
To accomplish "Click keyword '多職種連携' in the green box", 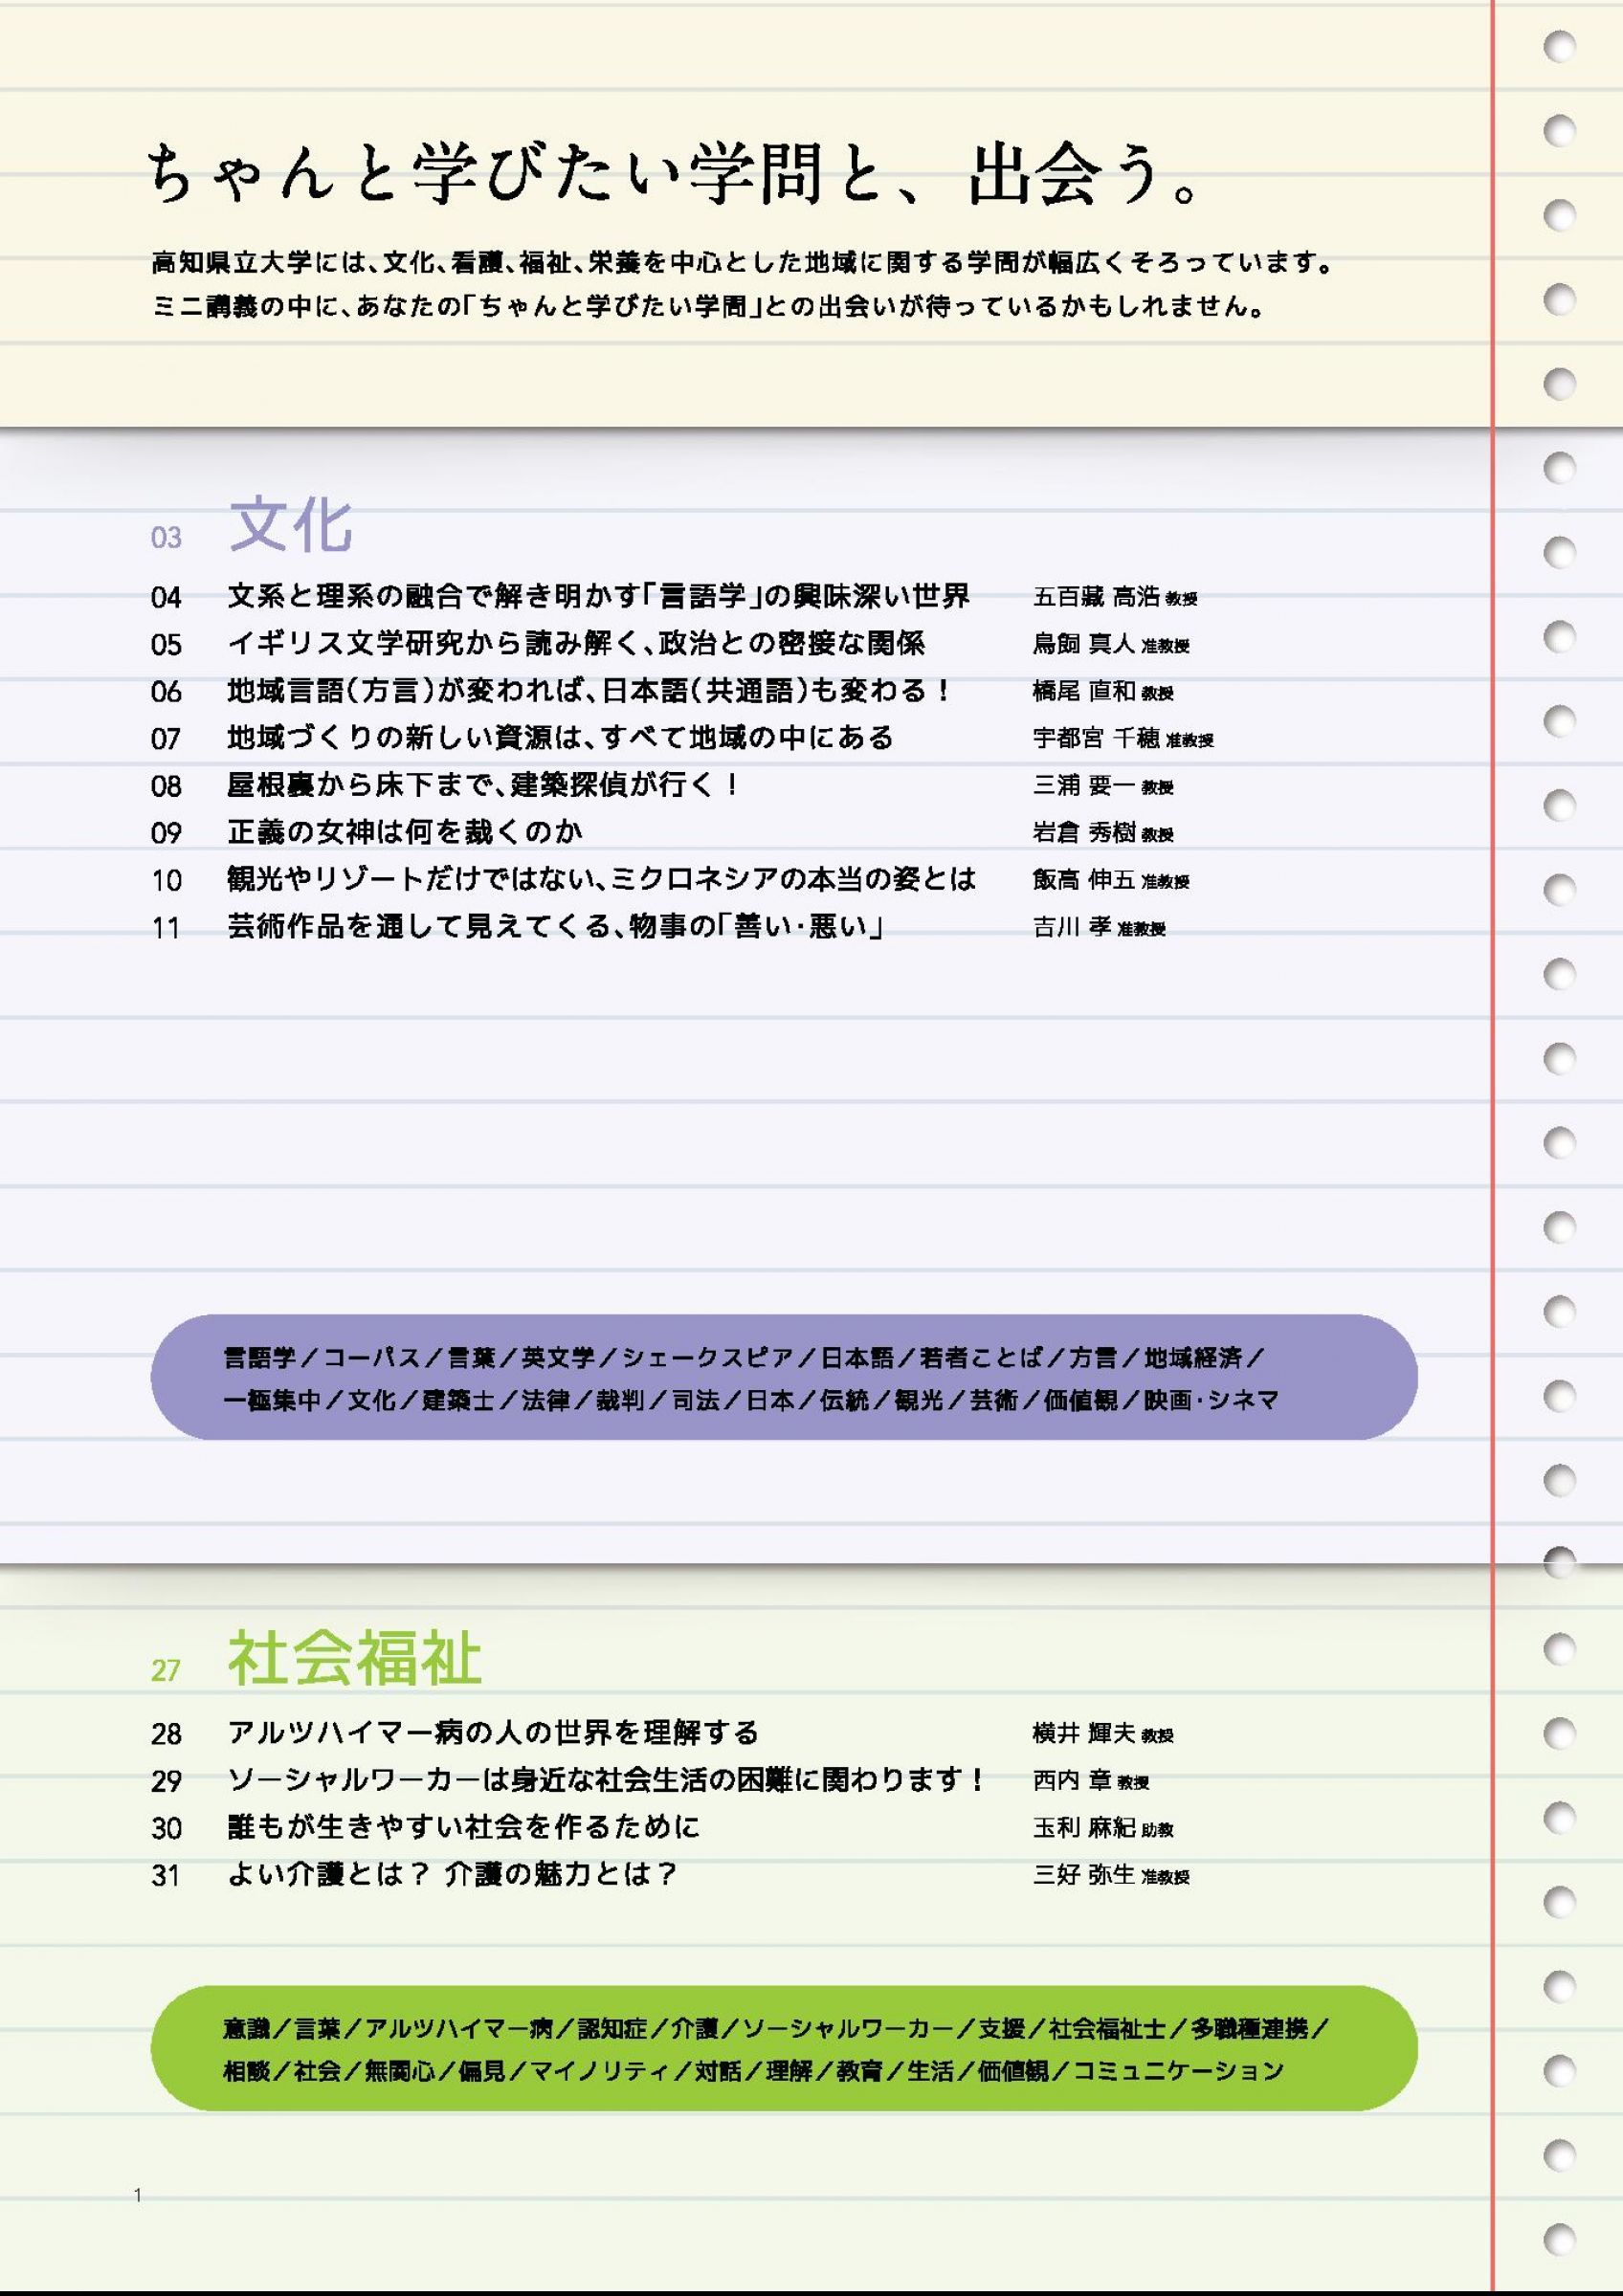I will coord(1249,2029).
